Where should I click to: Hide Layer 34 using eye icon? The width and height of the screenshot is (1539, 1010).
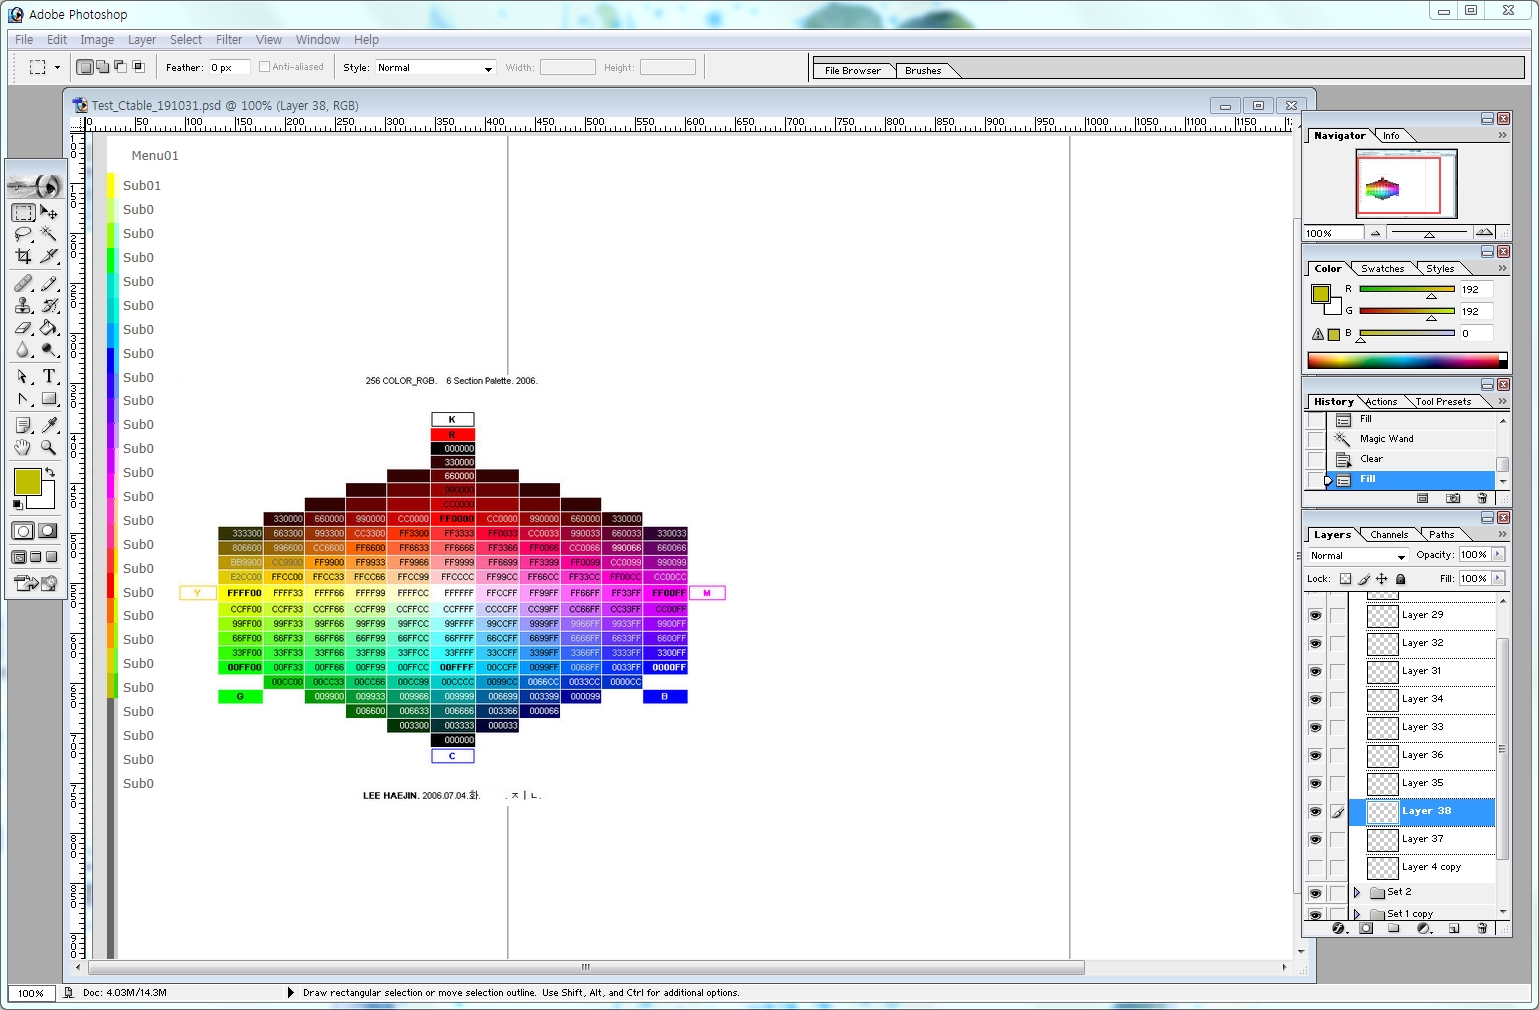pyautogui.click(x=1315, y=699)
